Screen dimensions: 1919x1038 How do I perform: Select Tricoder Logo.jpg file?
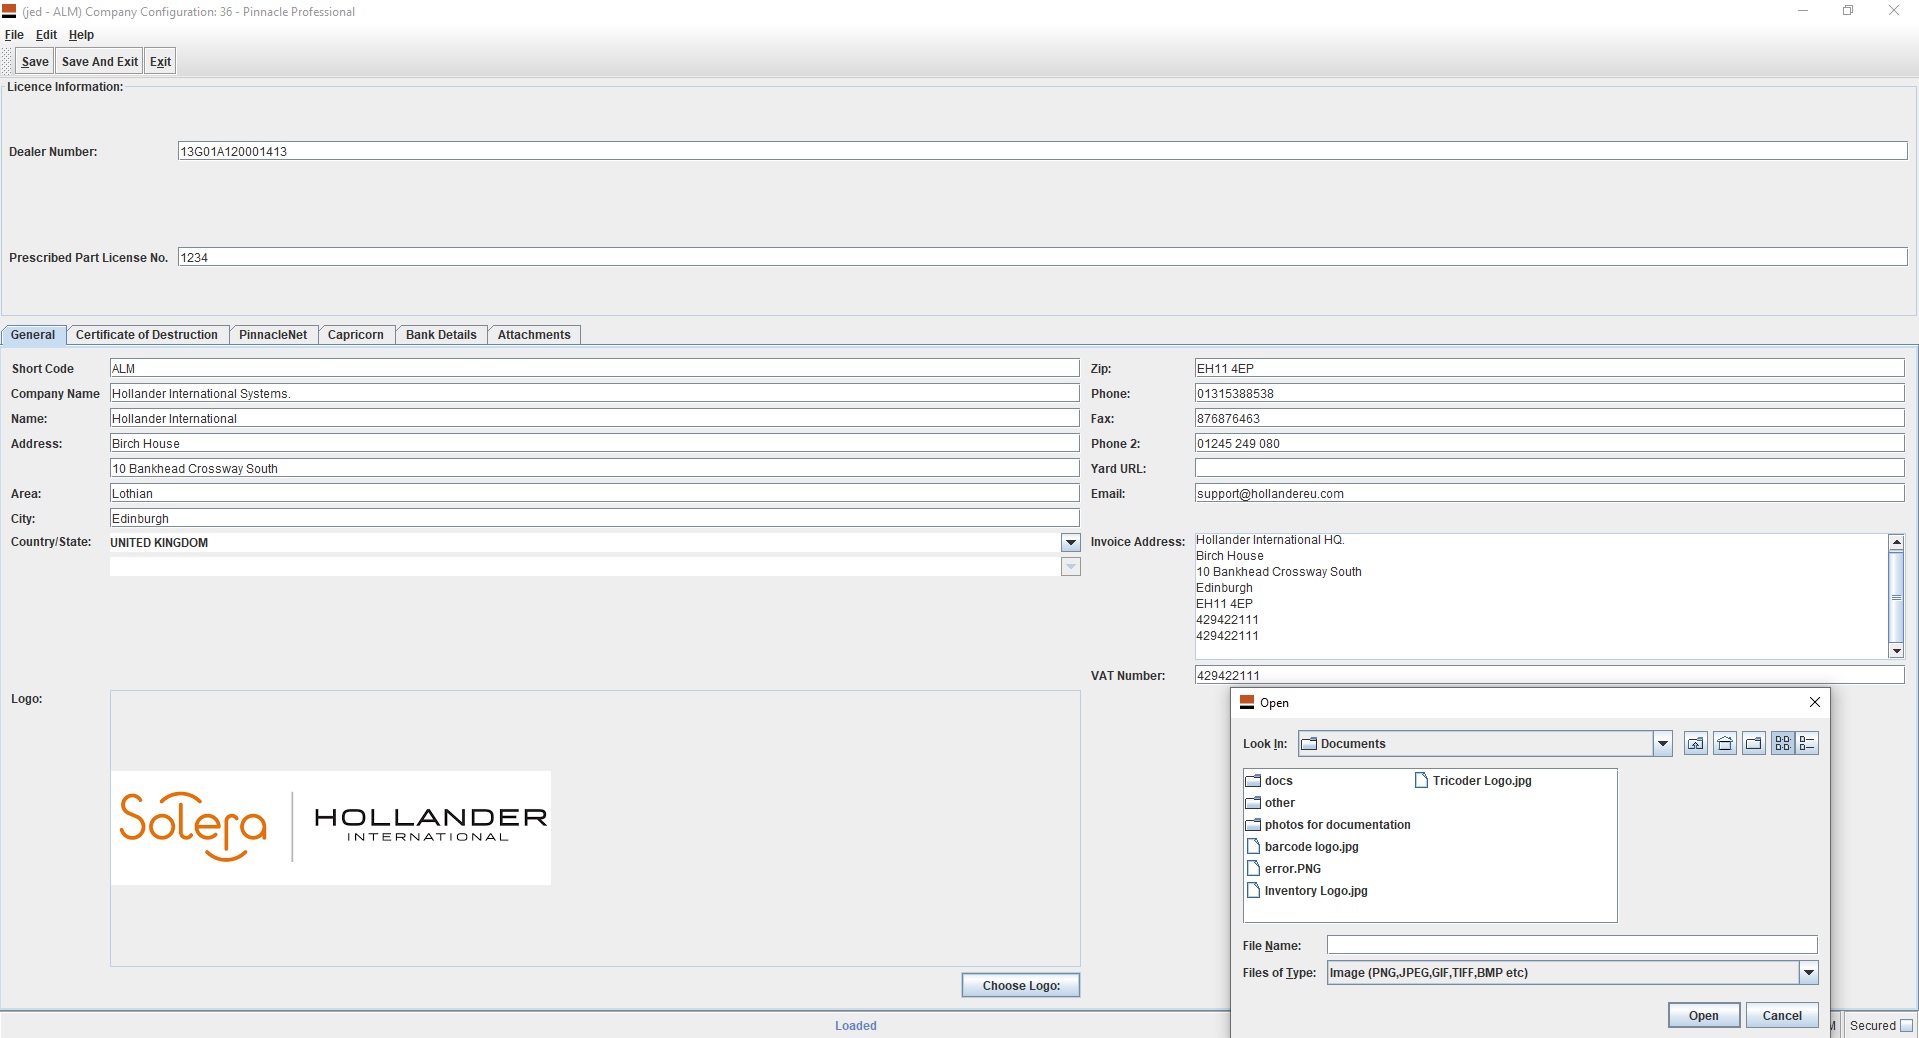coord(1473,780)
